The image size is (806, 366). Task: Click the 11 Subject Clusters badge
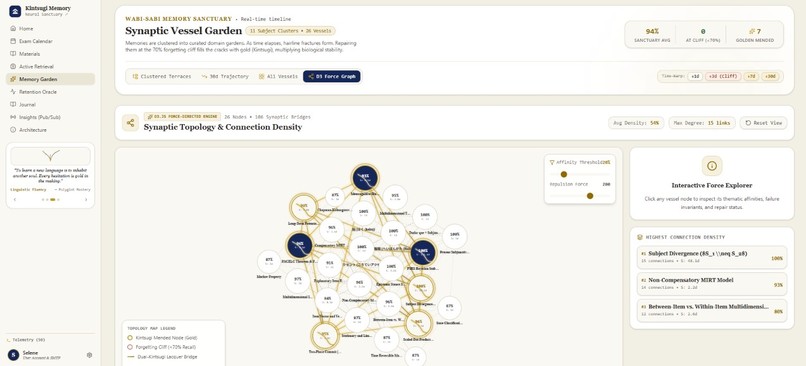[290, 31]
